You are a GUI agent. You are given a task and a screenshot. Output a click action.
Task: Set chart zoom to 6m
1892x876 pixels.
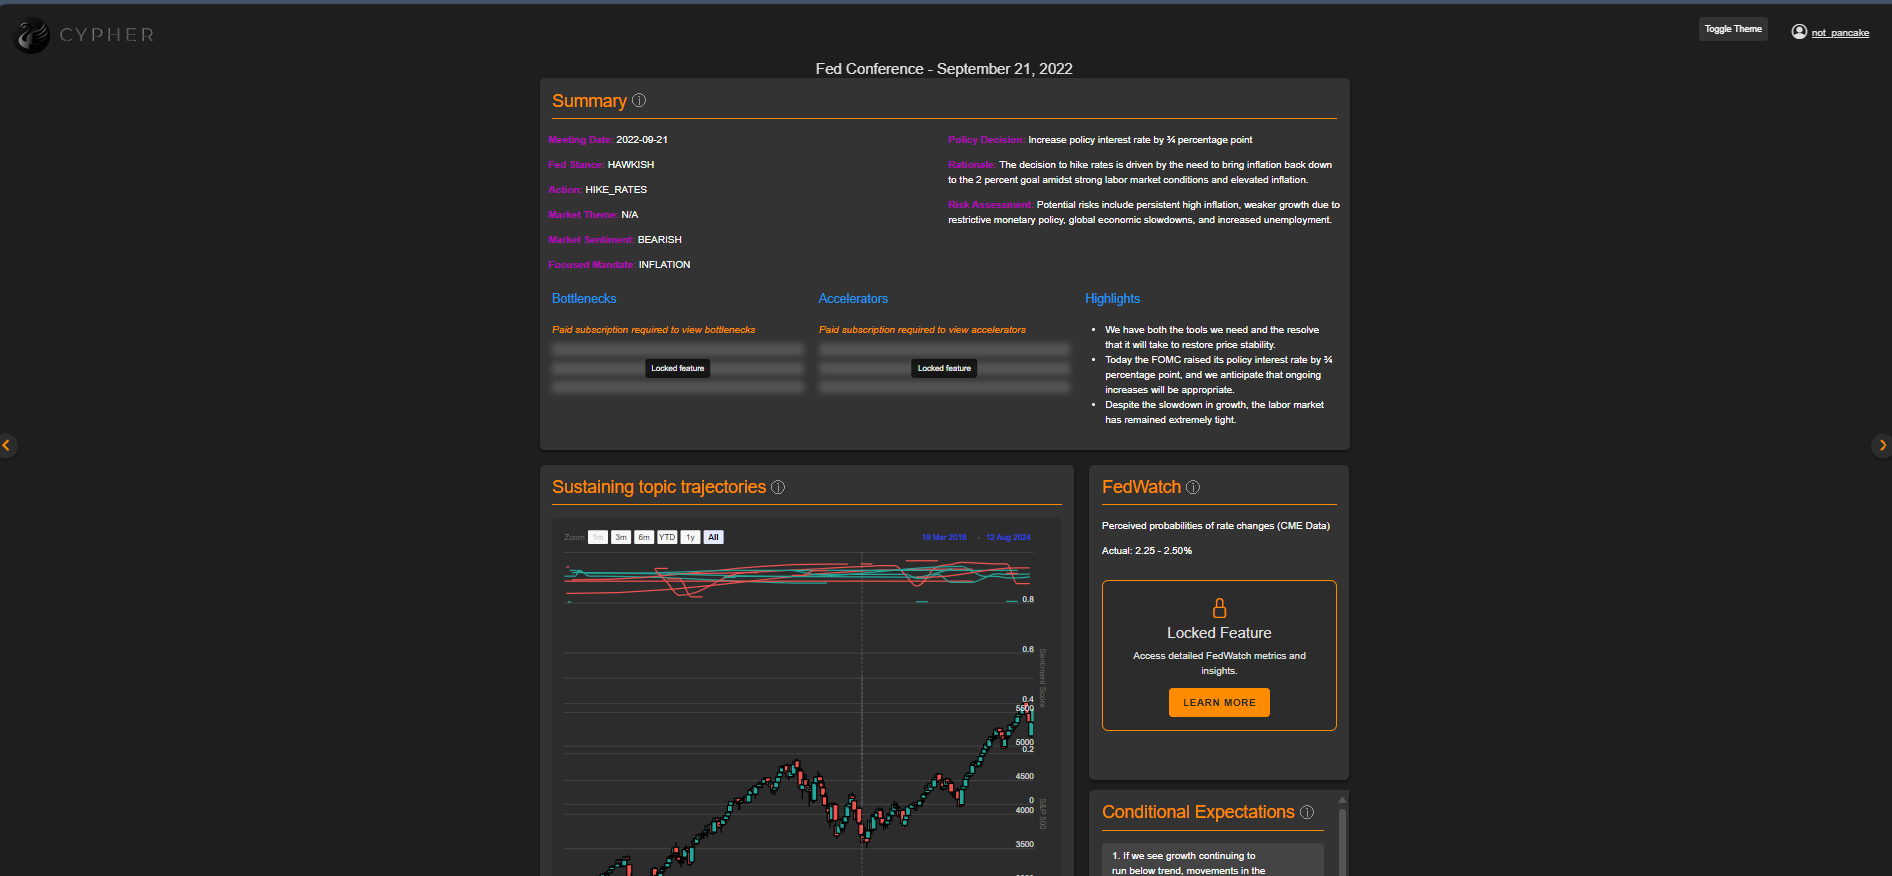click(x=644, y=537)
